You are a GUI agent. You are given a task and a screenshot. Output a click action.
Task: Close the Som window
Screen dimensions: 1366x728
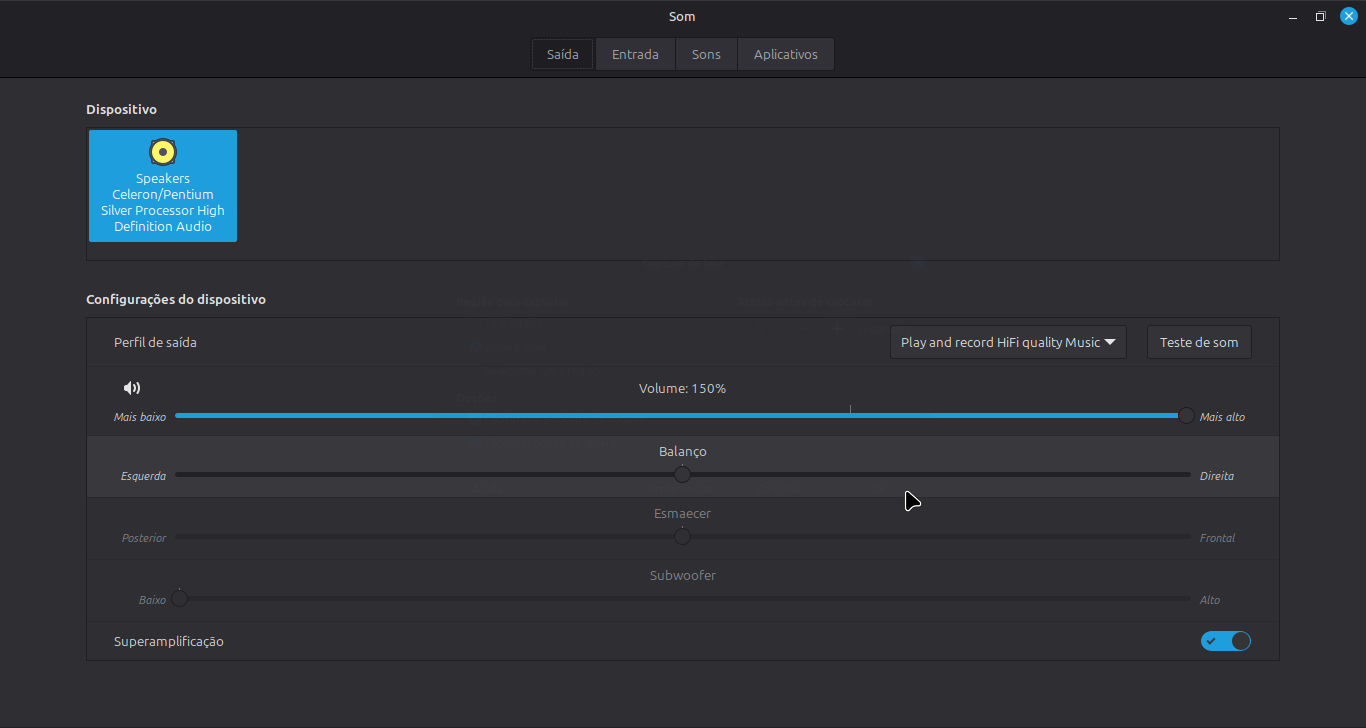pos(1349,16)
